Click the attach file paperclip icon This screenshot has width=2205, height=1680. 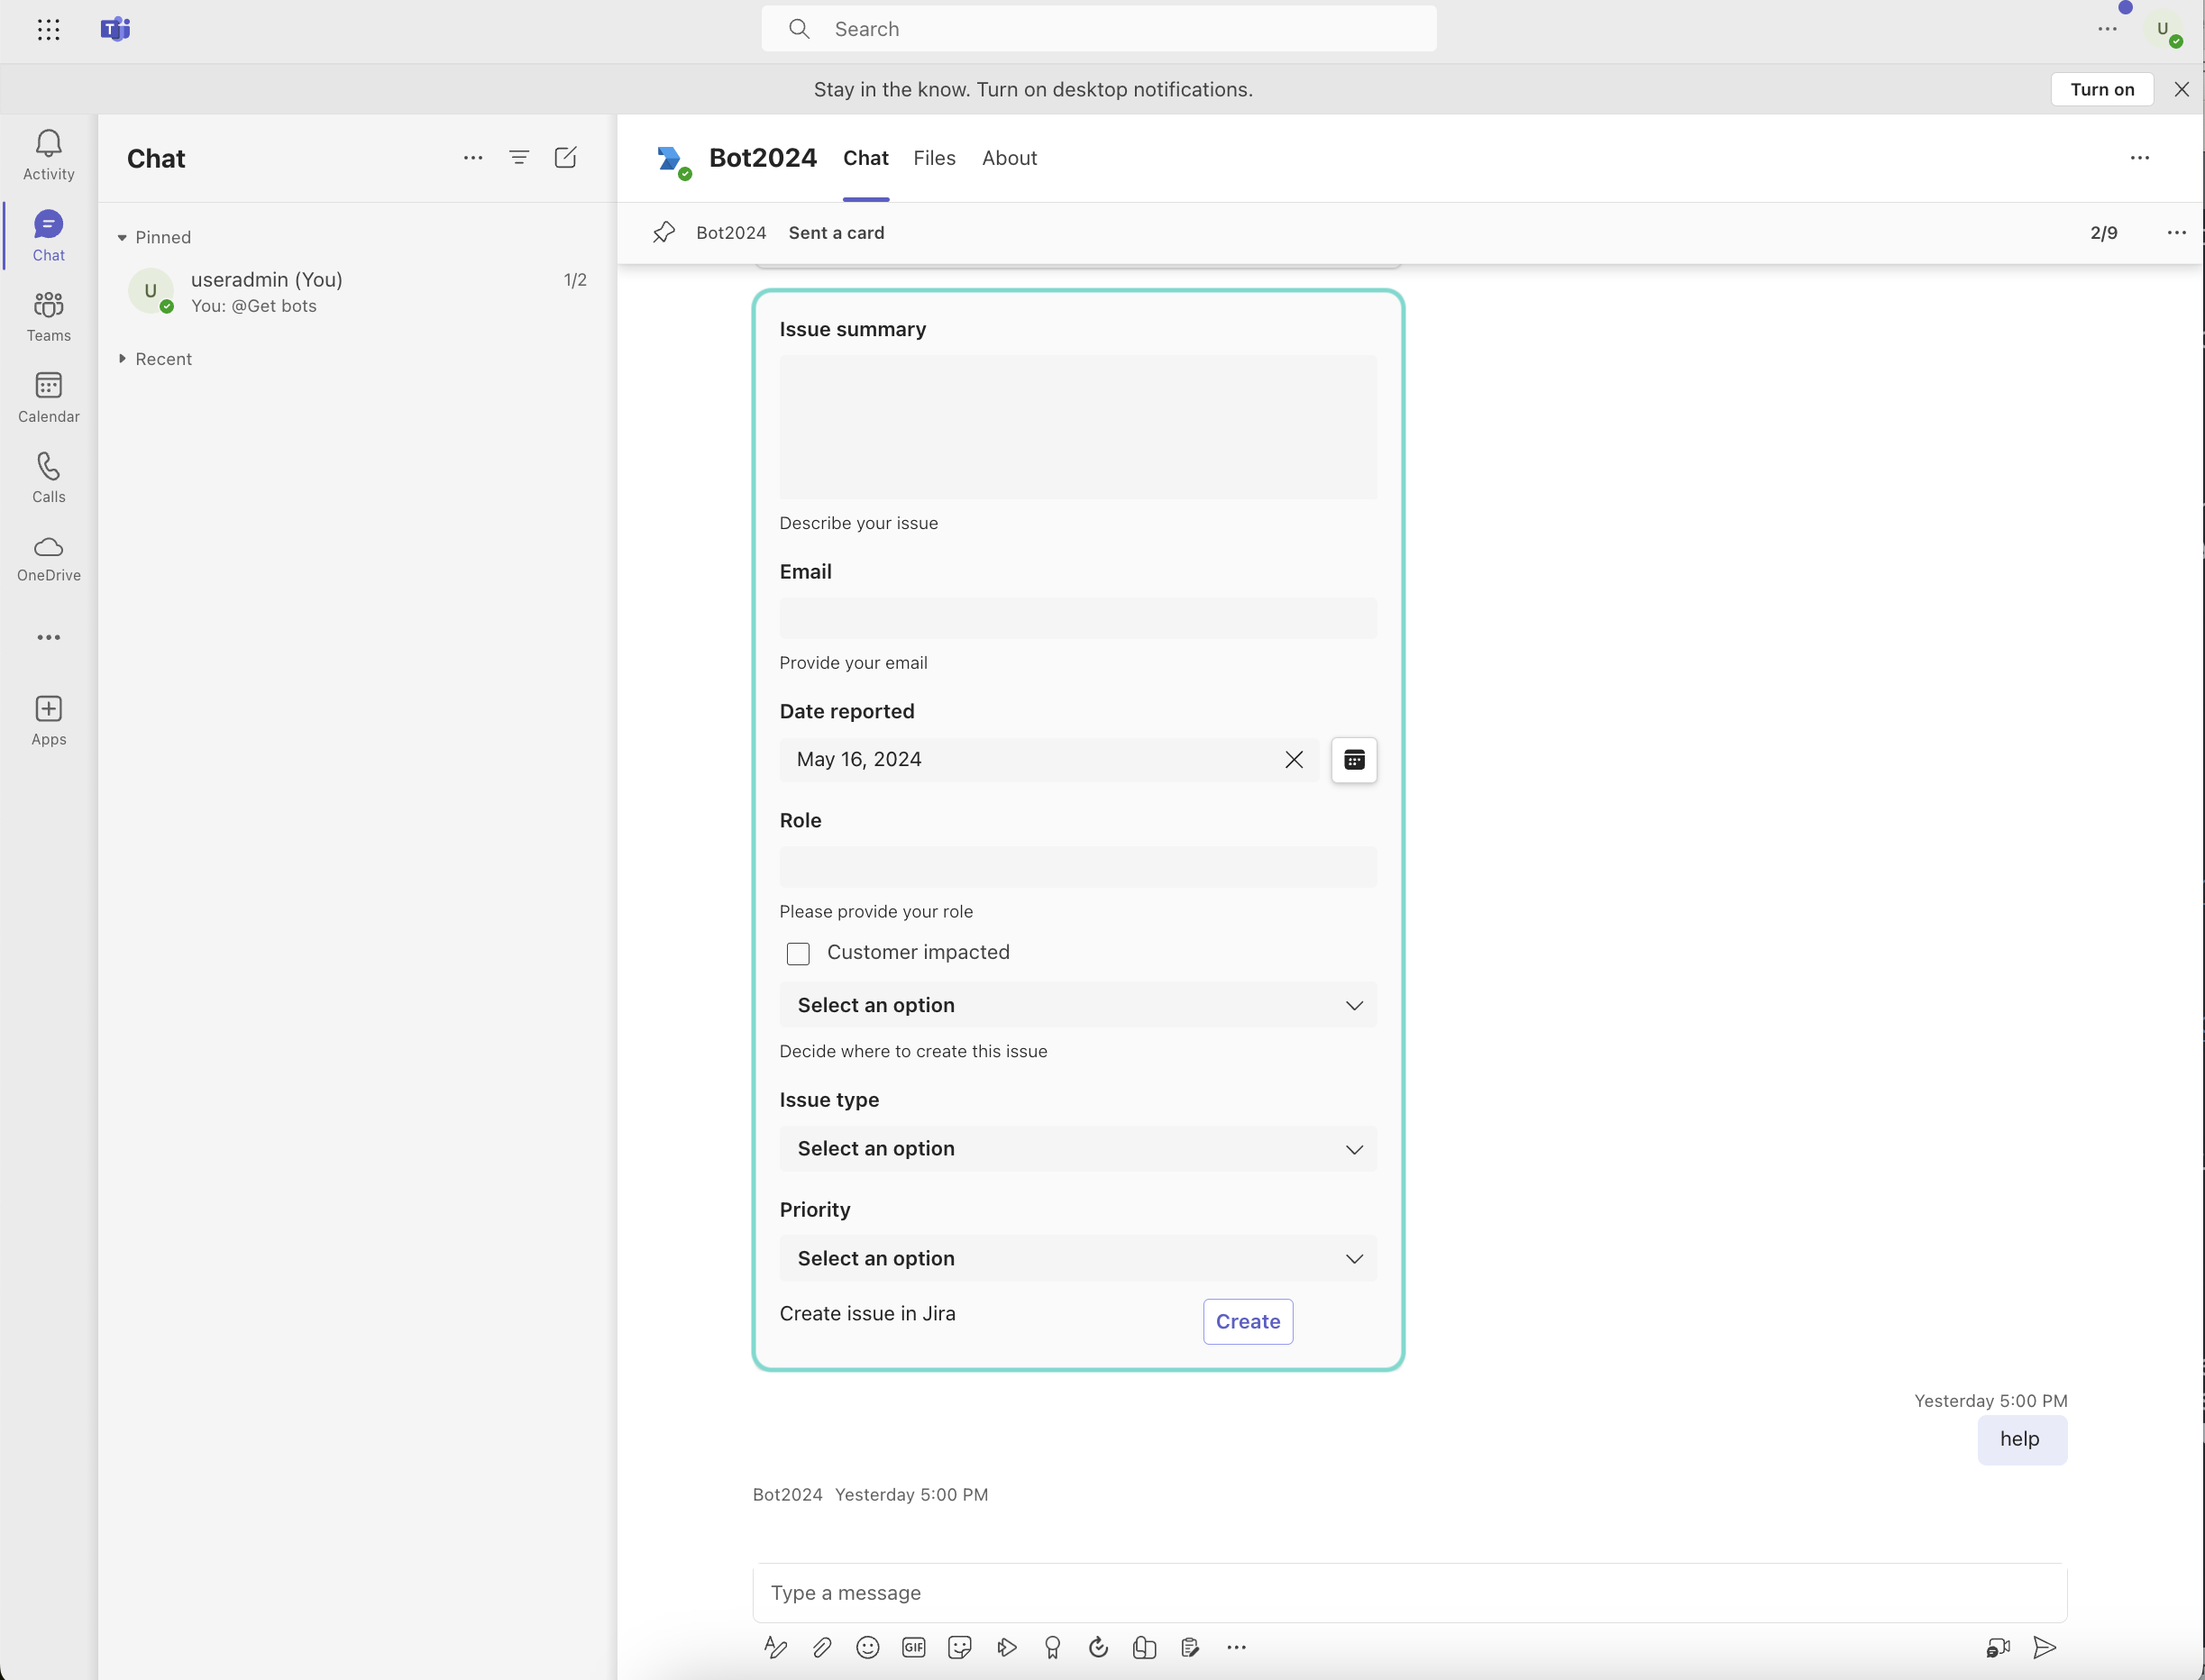(821, 1647)
